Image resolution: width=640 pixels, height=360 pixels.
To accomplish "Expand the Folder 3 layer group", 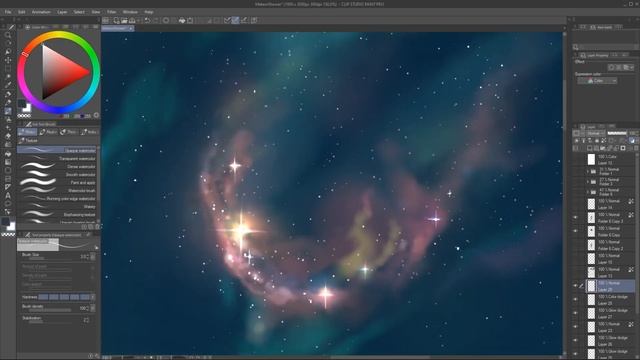I will (x=588, y=181).
